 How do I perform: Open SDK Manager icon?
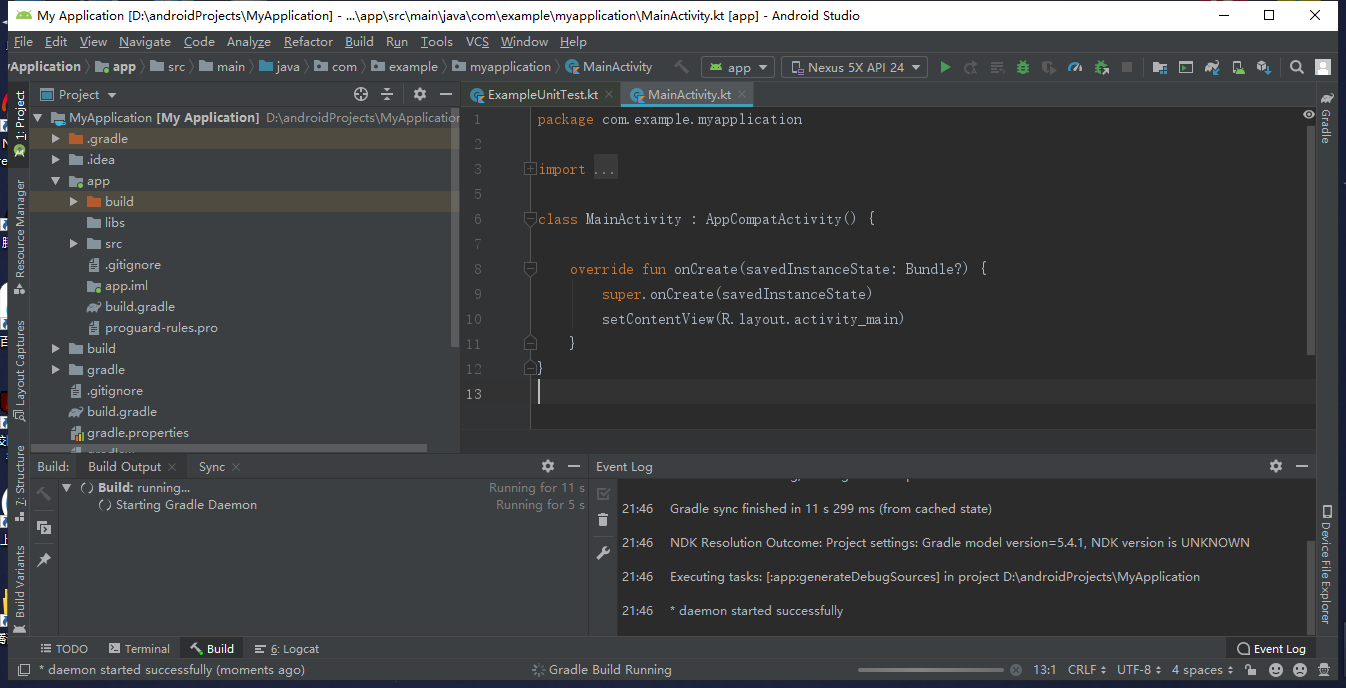pos(1264,67)
